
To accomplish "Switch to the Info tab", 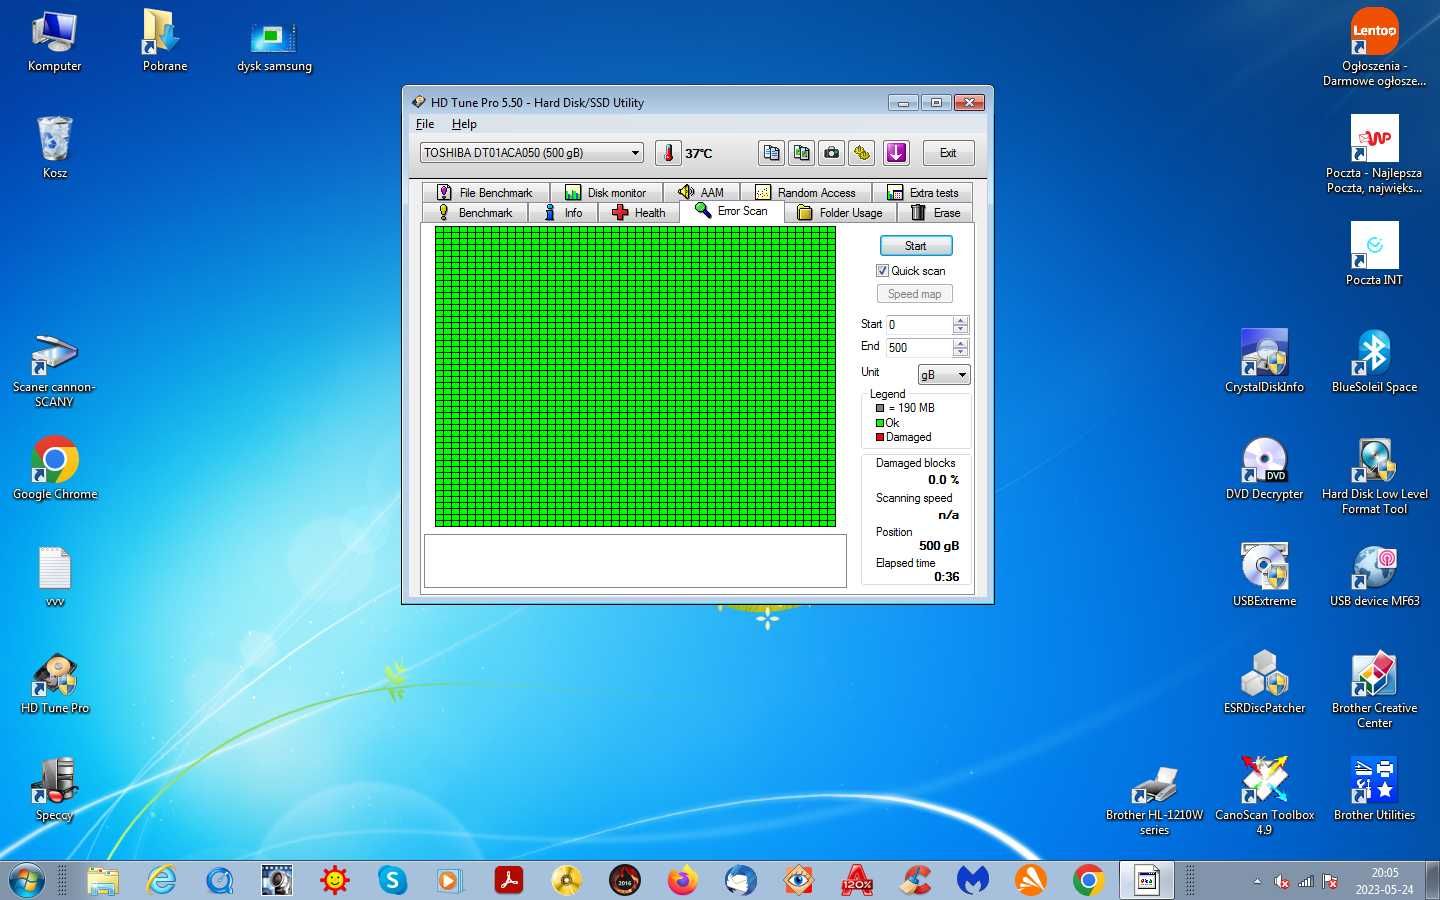I will 563,213.
